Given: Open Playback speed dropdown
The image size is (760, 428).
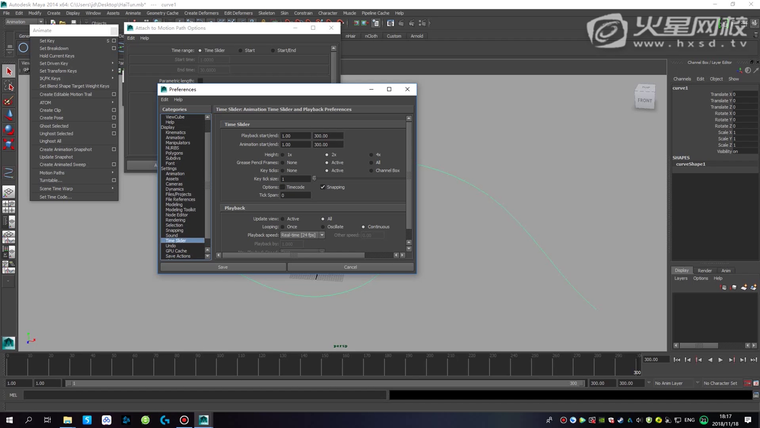Looking at the screenshot, I should [x=304, y=235].
